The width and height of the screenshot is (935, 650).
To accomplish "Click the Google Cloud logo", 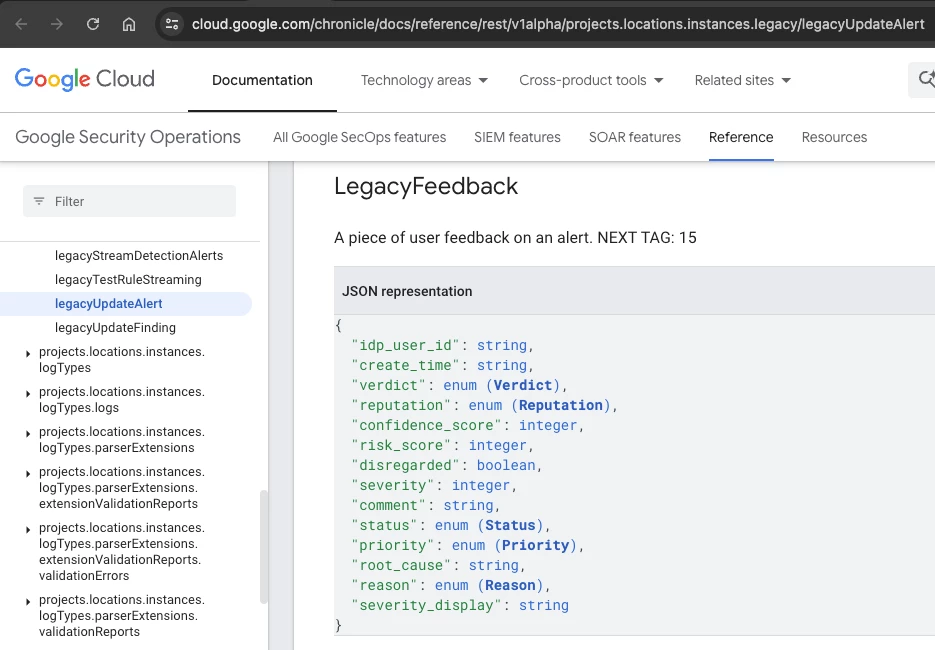I will tap(85, 79).
